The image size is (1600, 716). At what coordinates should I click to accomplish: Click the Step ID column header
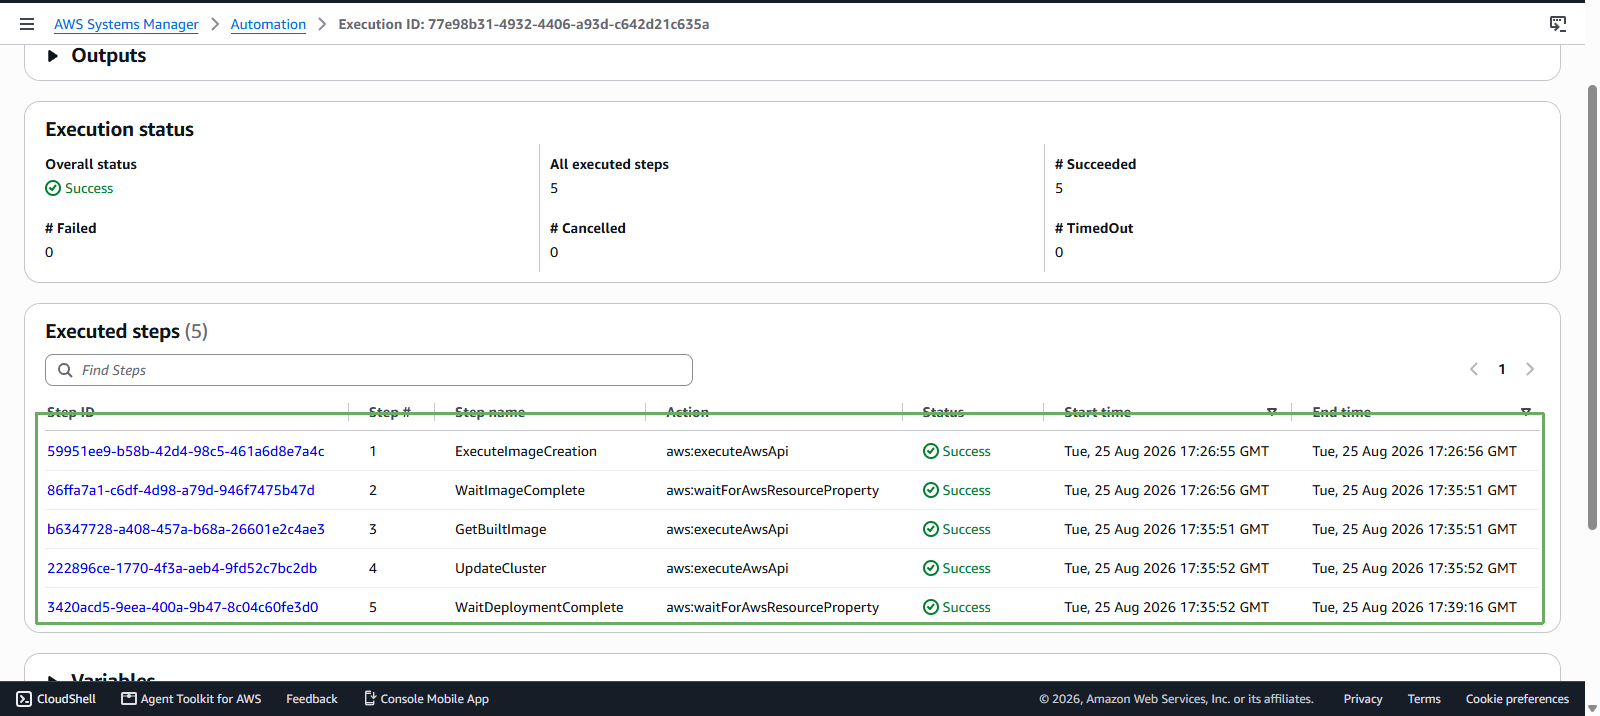point(70,412)
